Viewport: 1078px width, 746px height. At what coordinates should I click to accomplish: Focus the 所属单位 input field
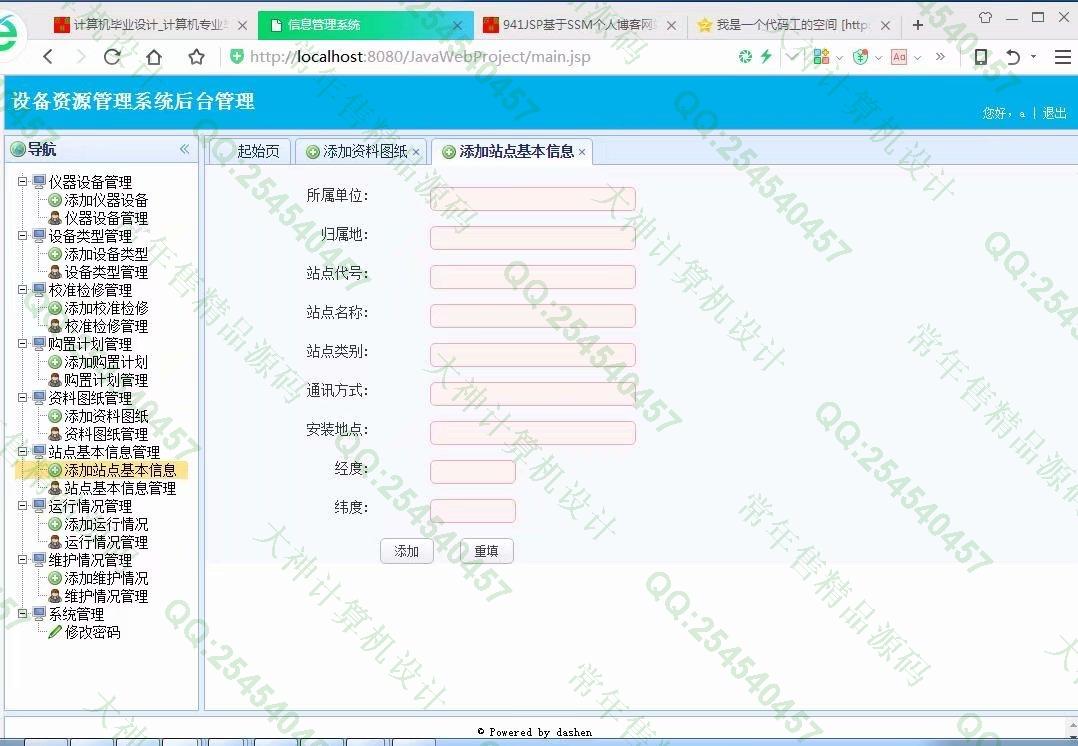pos(533,199)
